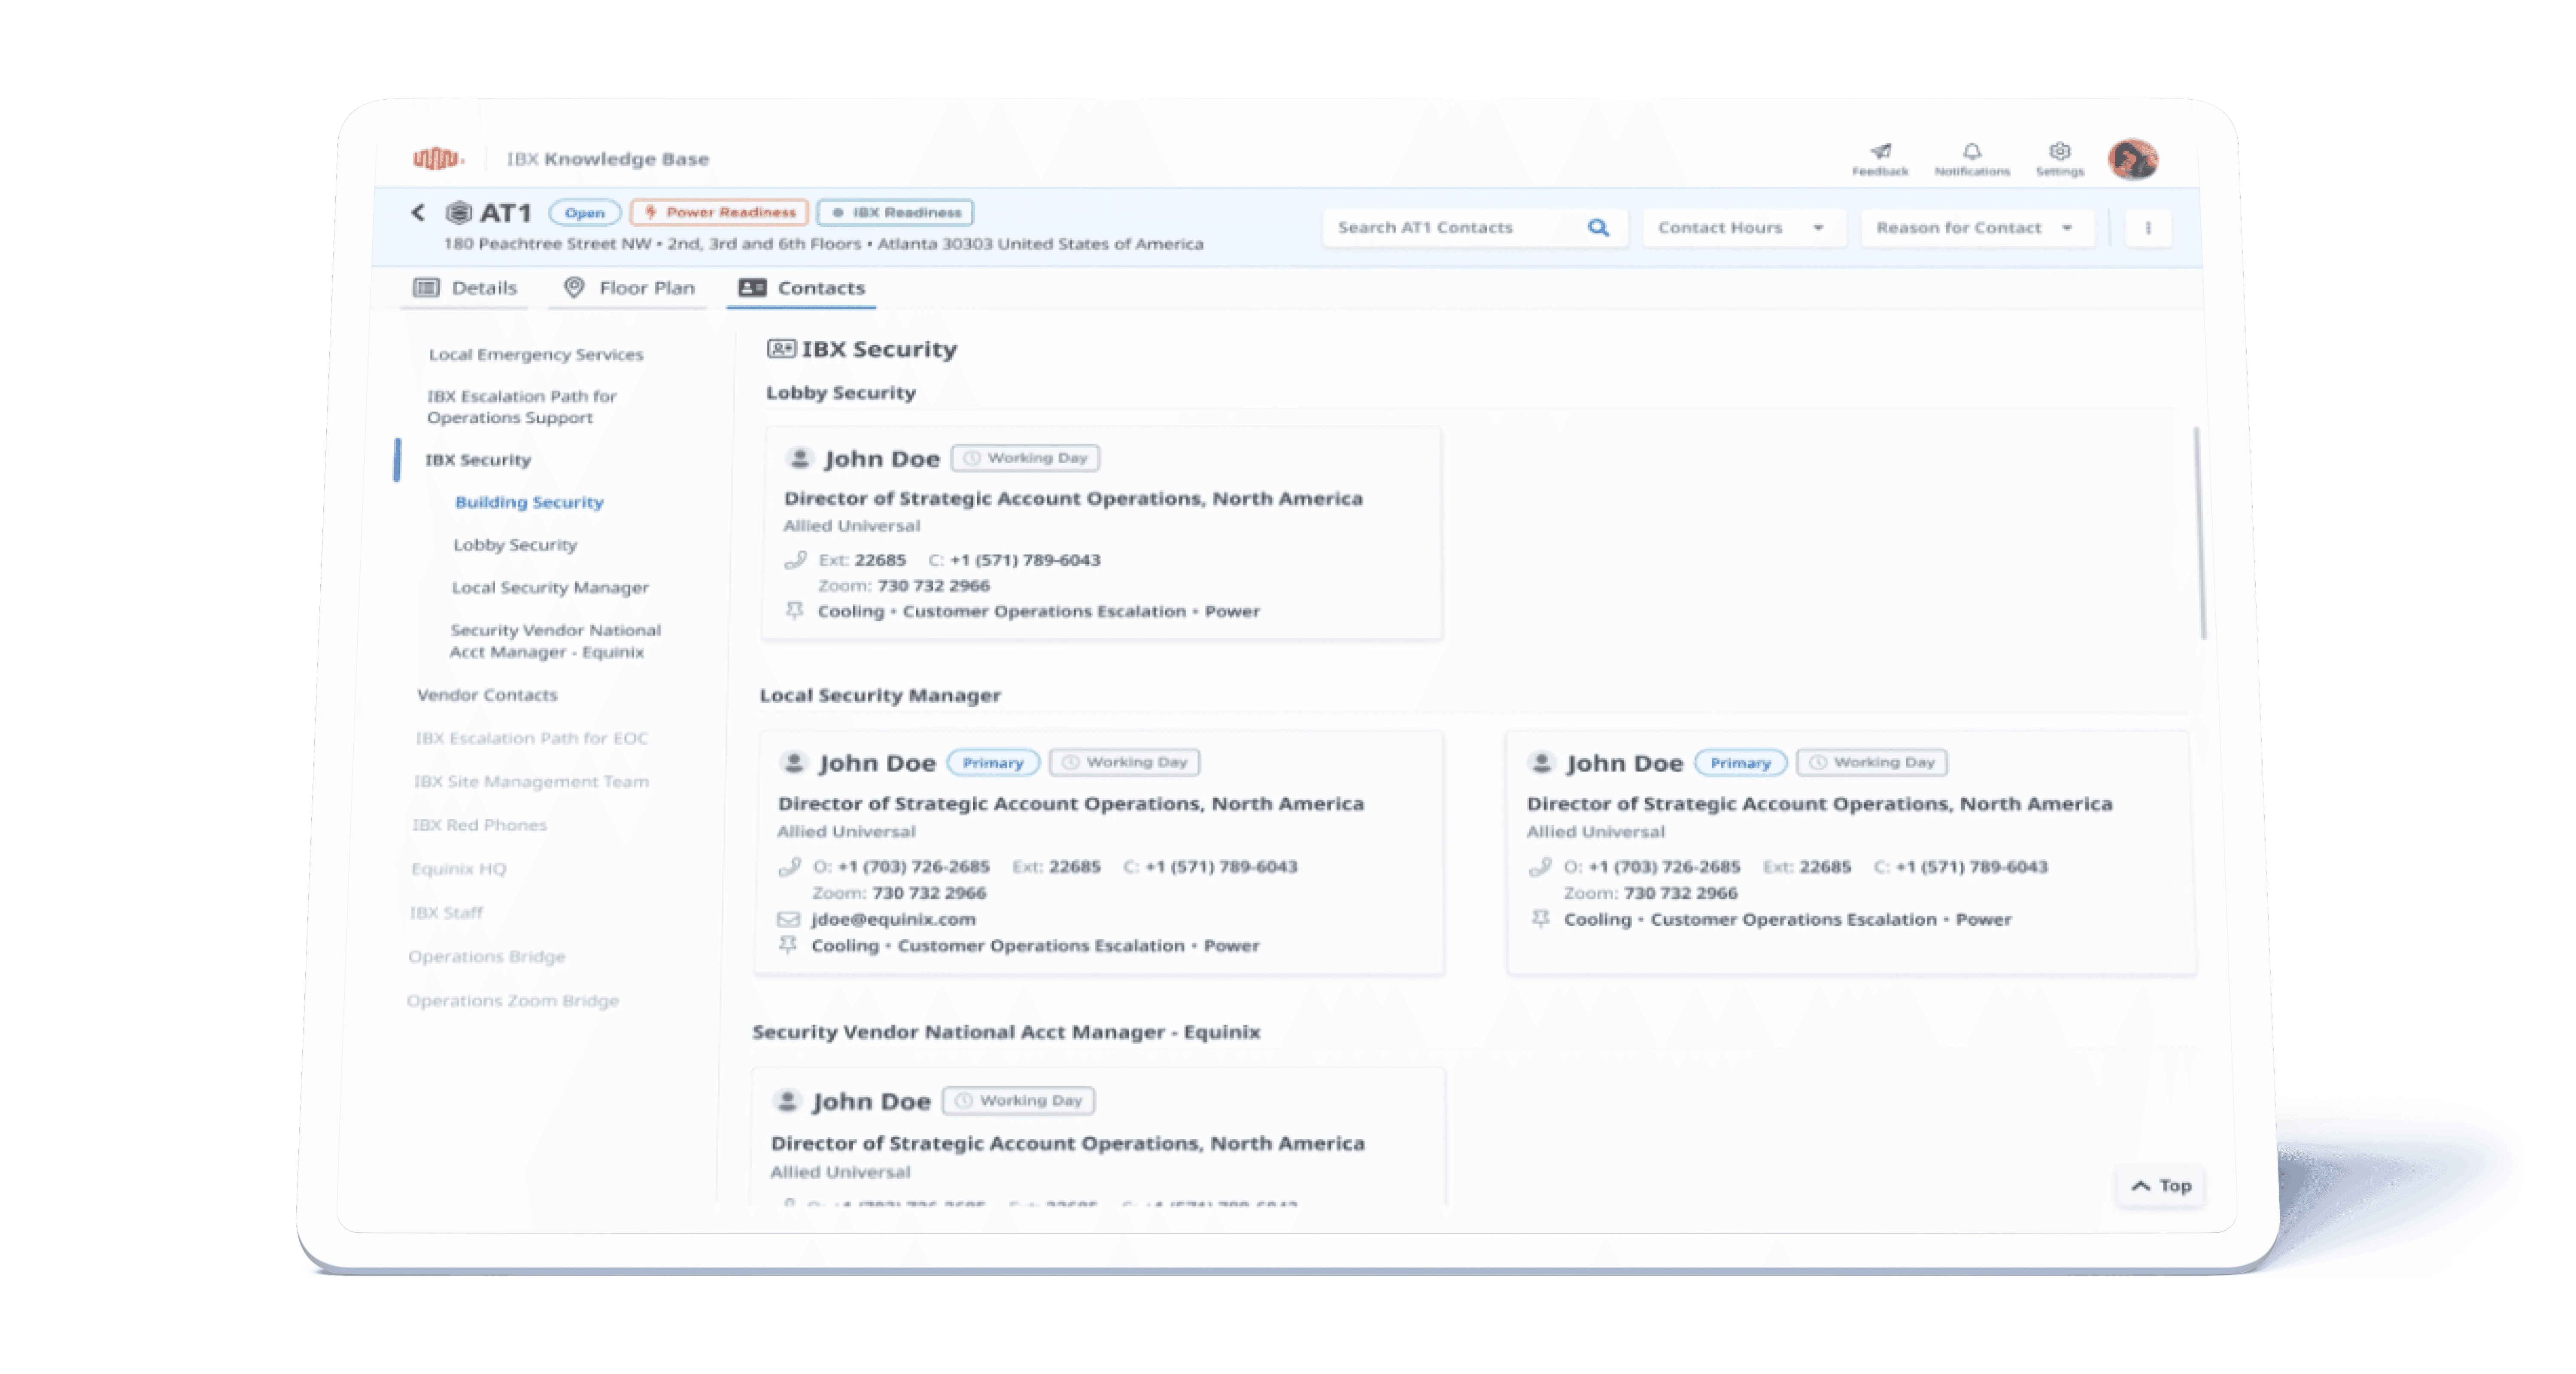This screenshot has height=1374, width=2576.
Task: Go back using the arrow beside AT1
Action: pos(418,213)
